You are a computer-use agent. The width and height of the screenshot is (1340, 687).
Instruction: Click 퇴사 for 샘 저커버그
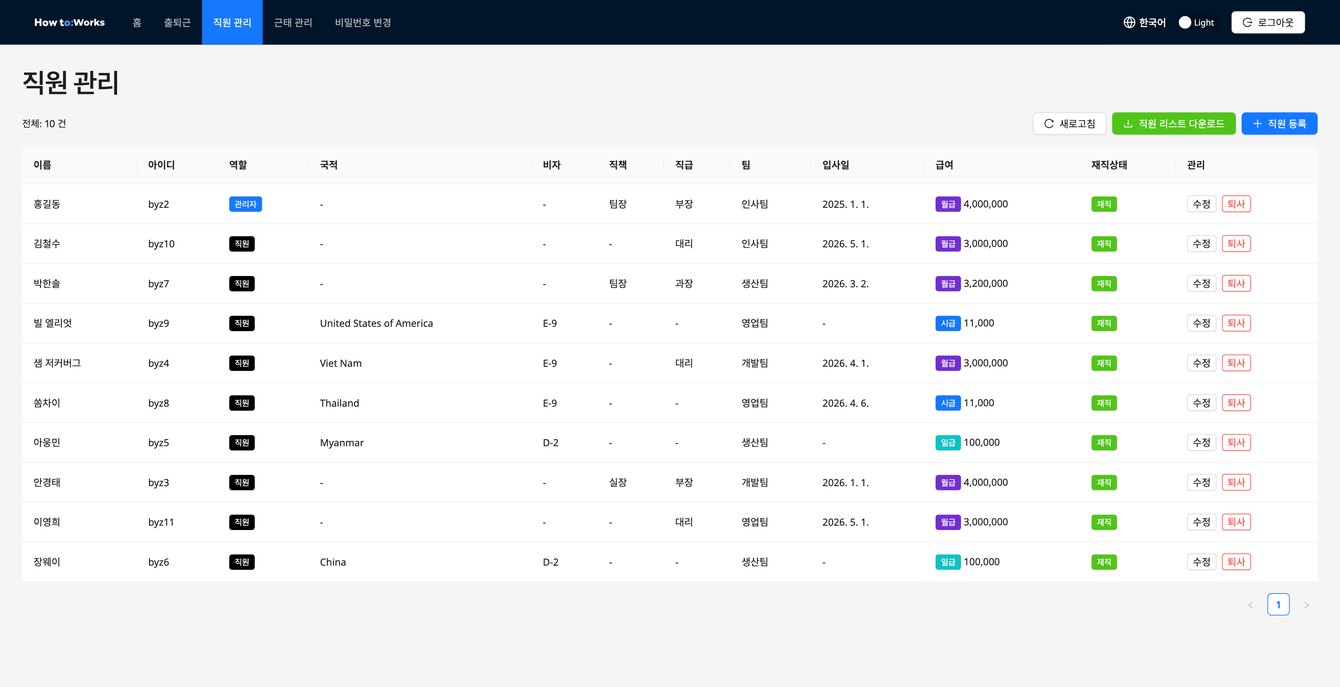1236,363
